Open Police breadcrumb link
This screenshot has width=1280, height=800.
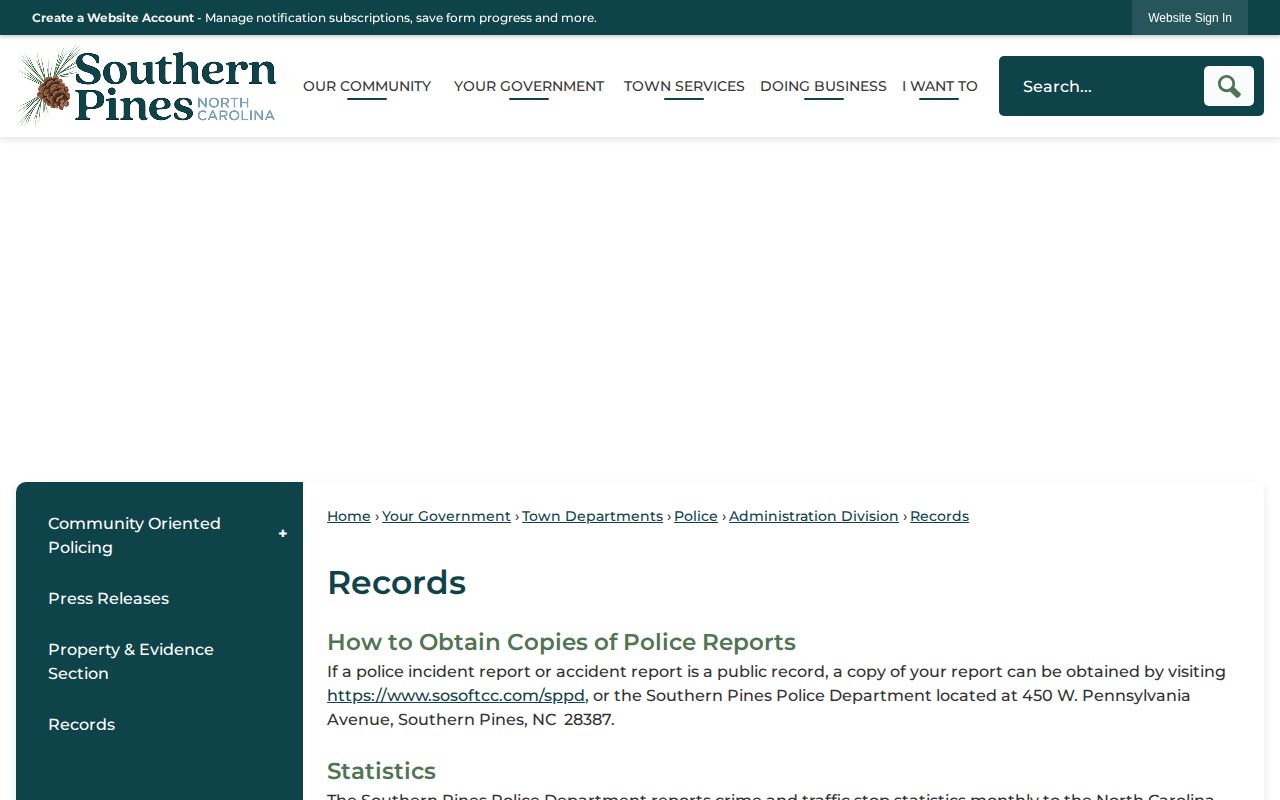coord(696,516)
